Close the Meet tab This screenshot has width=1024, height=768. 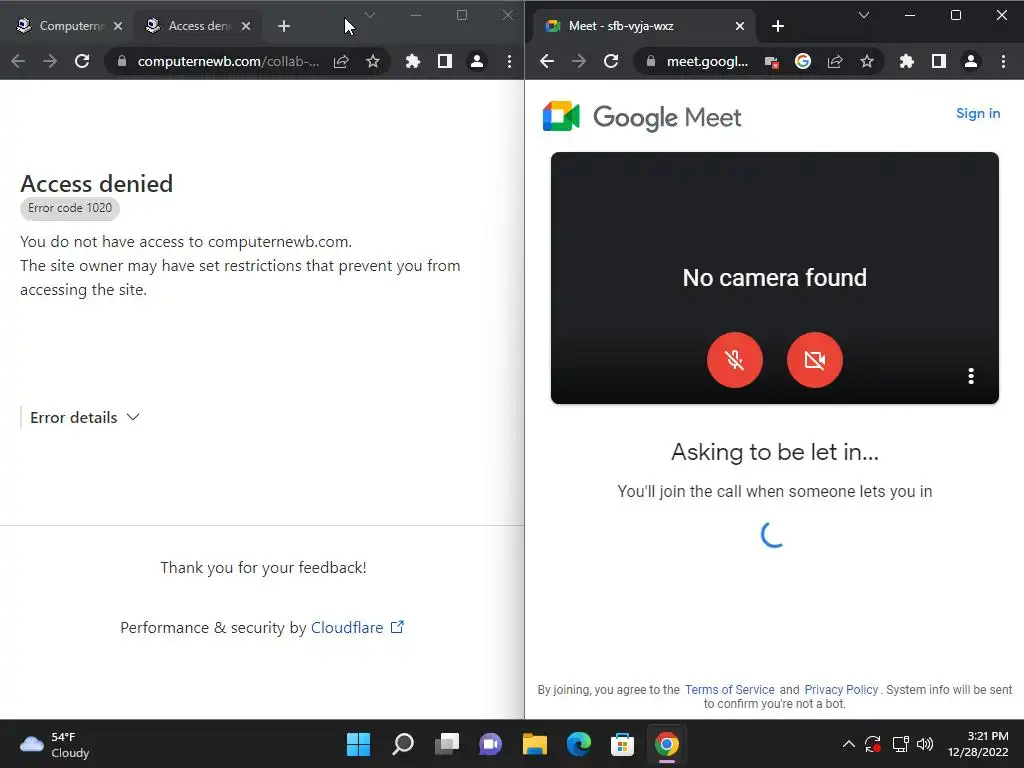click(740, 26)
